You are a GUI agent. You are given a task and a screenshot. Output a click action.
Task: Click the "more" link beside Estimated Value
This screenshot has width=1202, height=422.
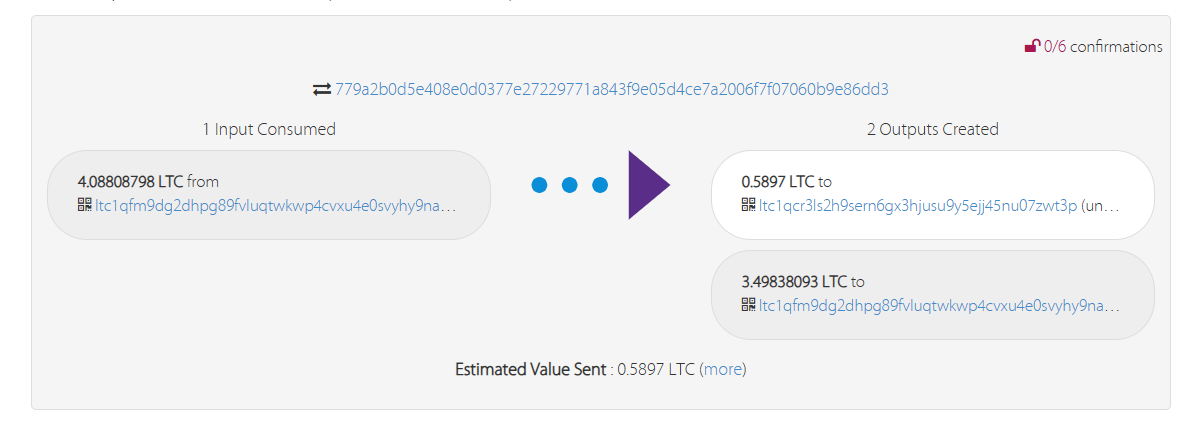pyautogui.click(x=722, y=369)
